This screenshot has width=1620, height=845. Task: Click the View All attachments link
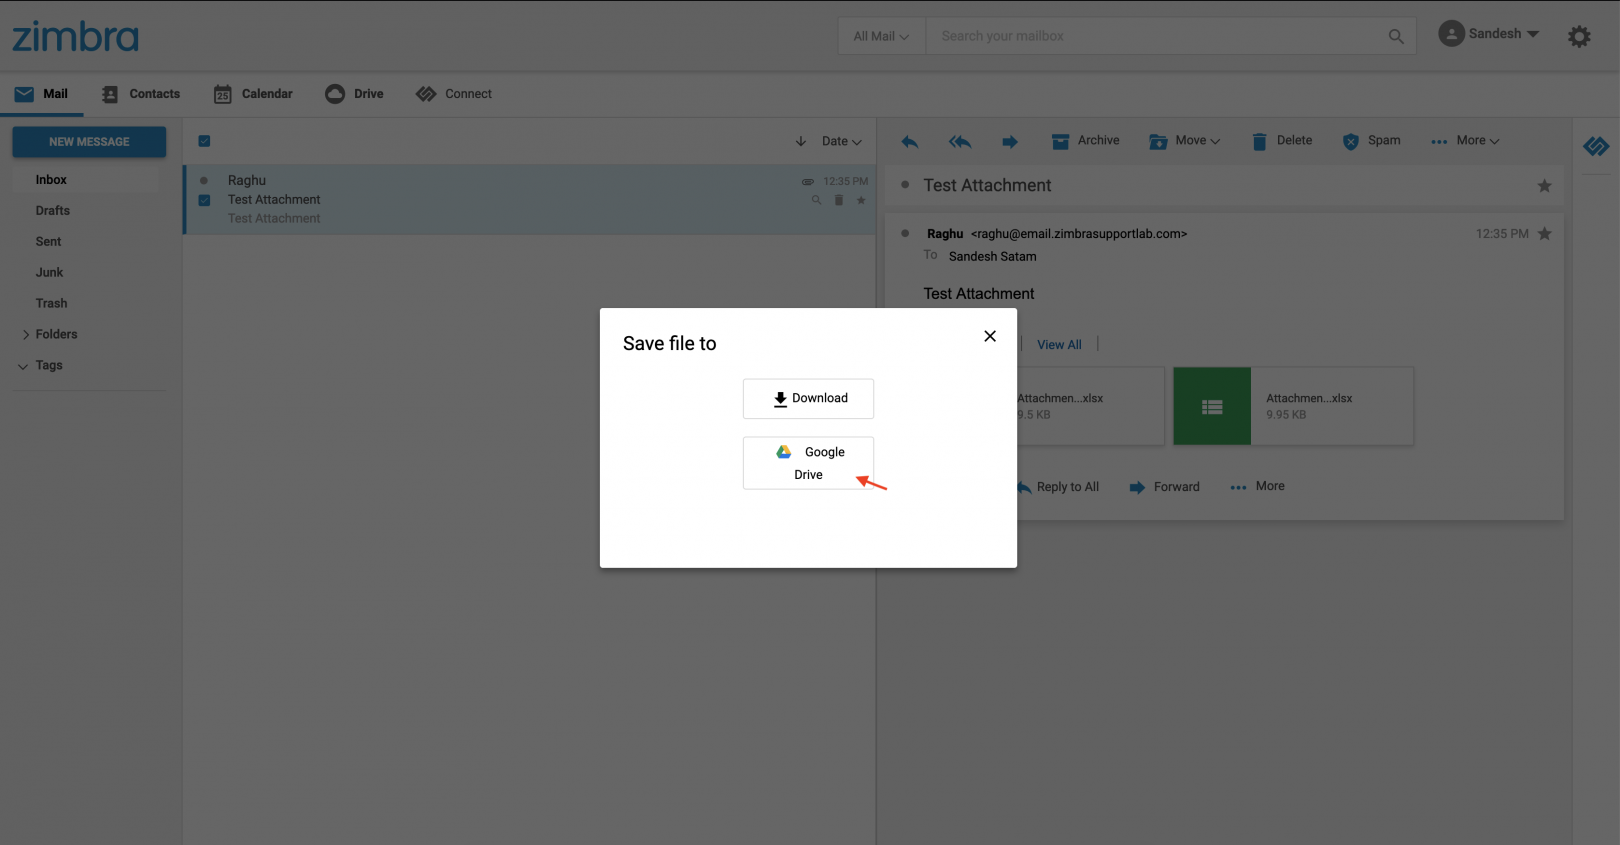pos(1059,345)
